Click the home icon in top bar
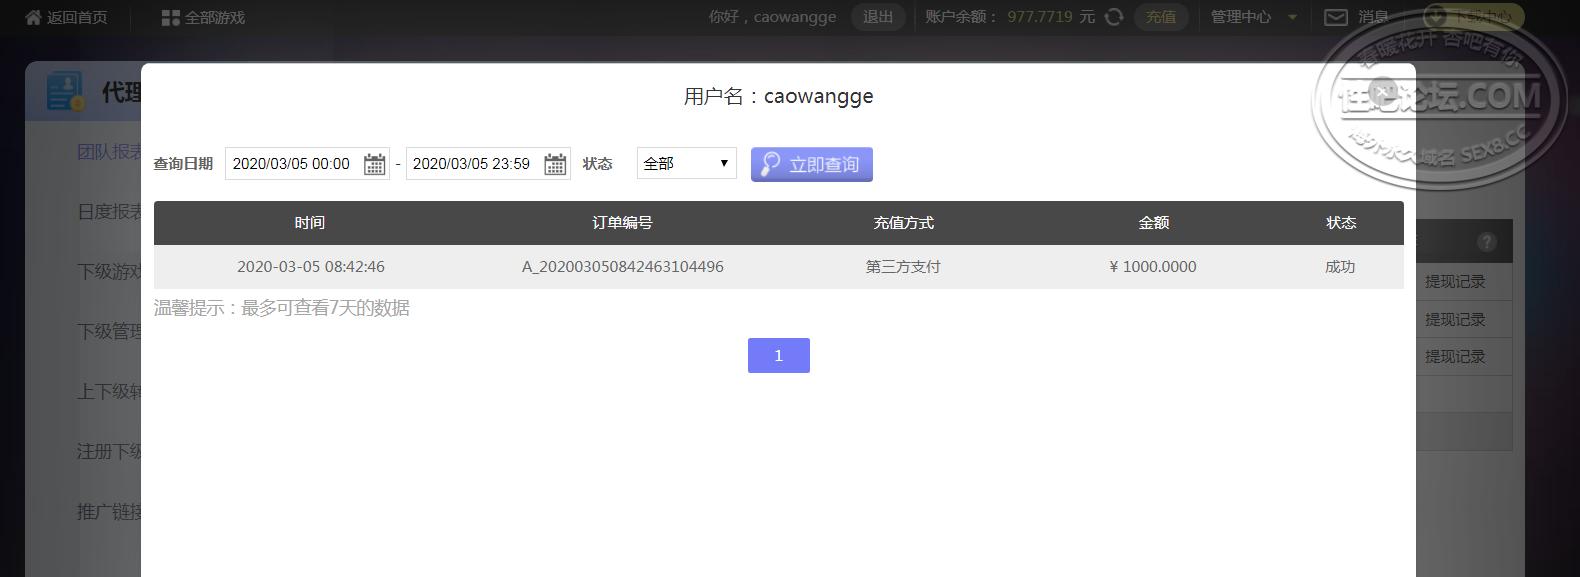 (33, 17)
